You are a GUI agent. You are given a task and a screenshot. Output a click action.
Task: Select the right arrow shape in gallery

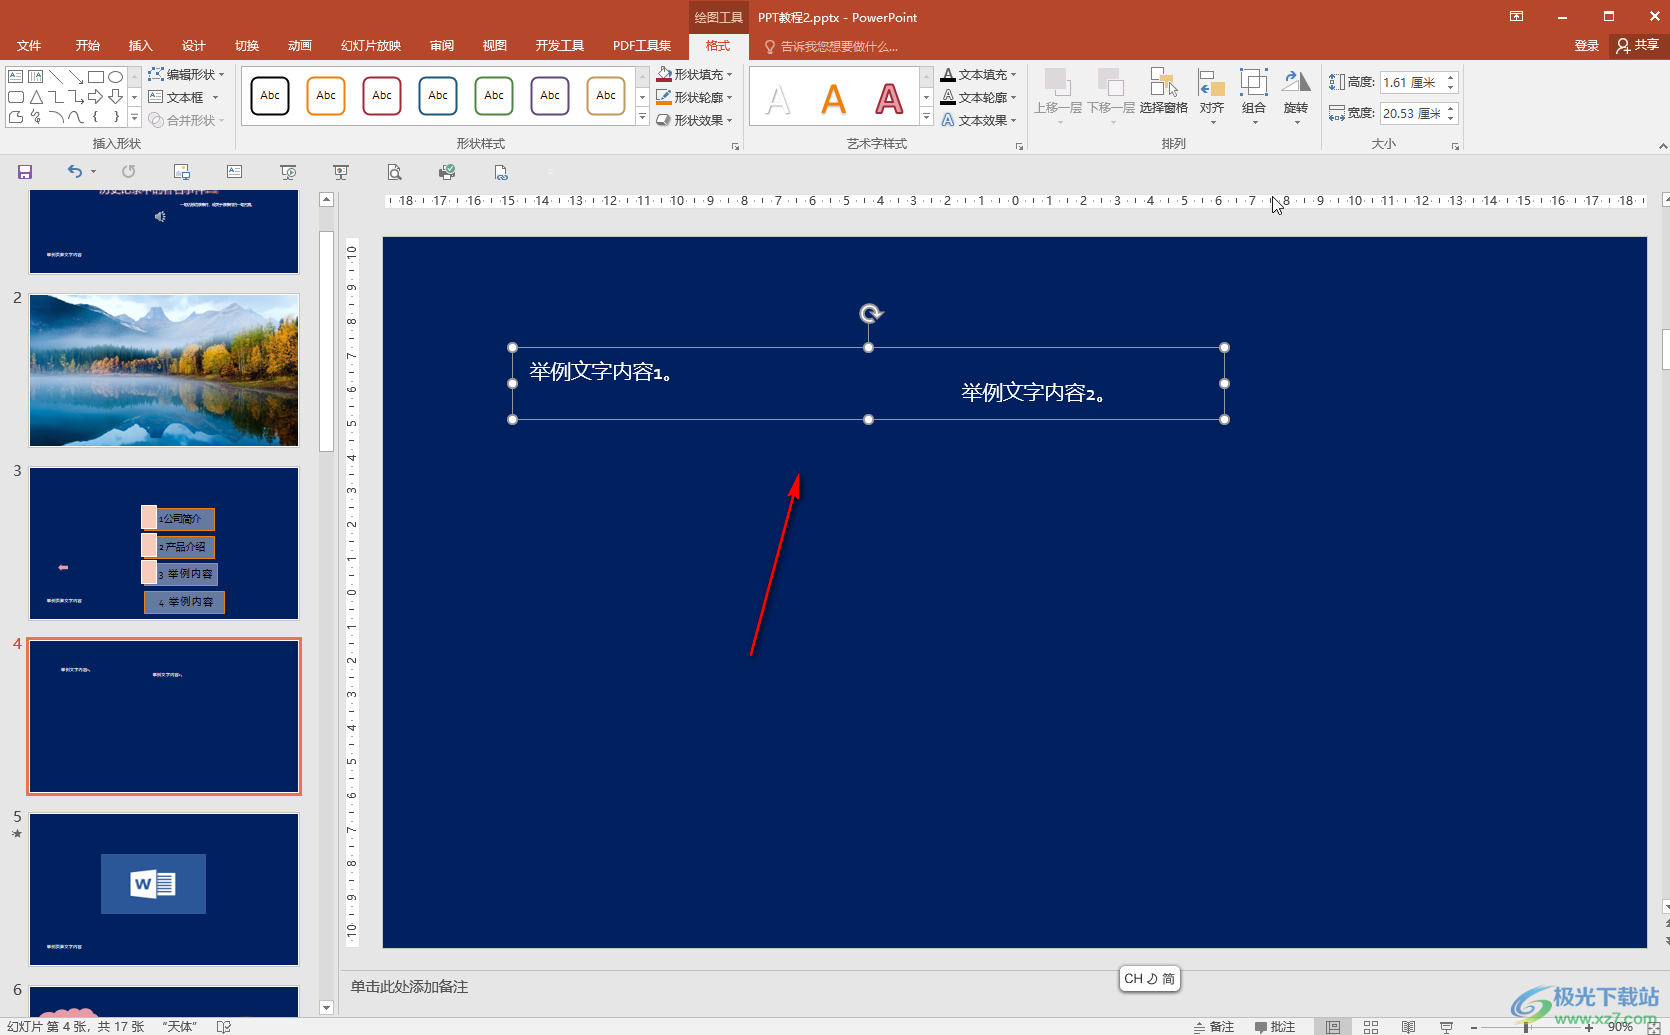pos(96,97)
